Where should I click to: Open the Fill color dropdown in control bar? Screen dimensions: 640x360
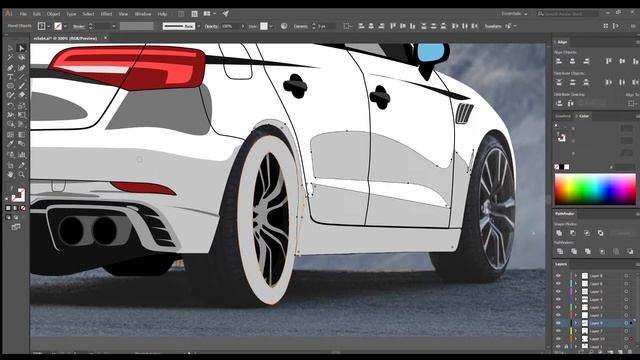[x=49, y=26]
